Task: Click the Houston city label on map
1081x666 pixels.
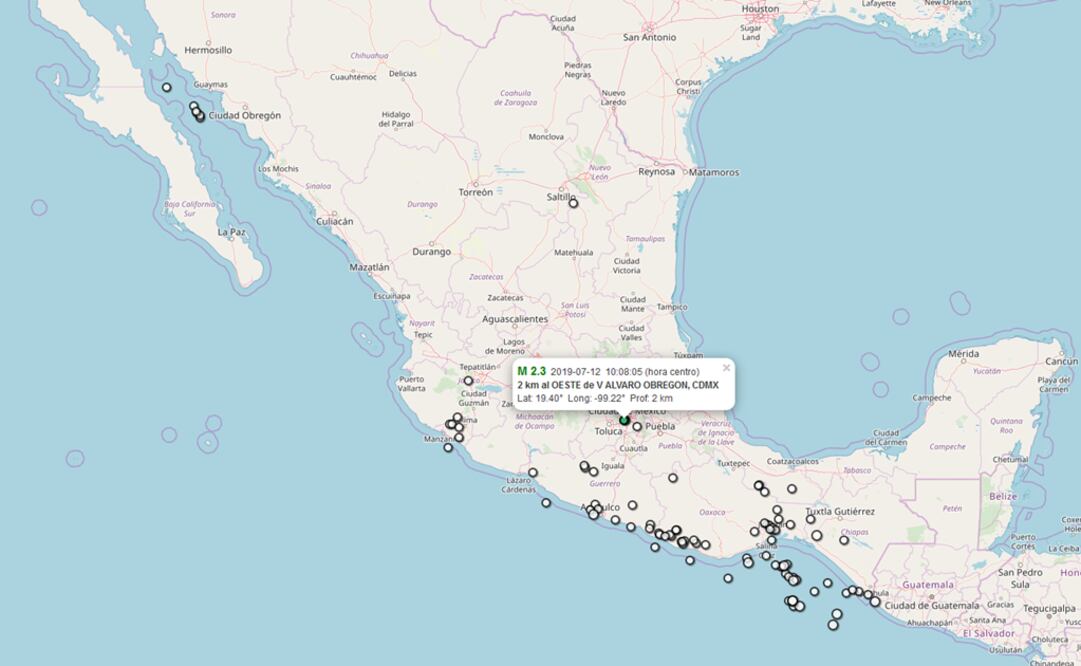Action: point(760,9)
